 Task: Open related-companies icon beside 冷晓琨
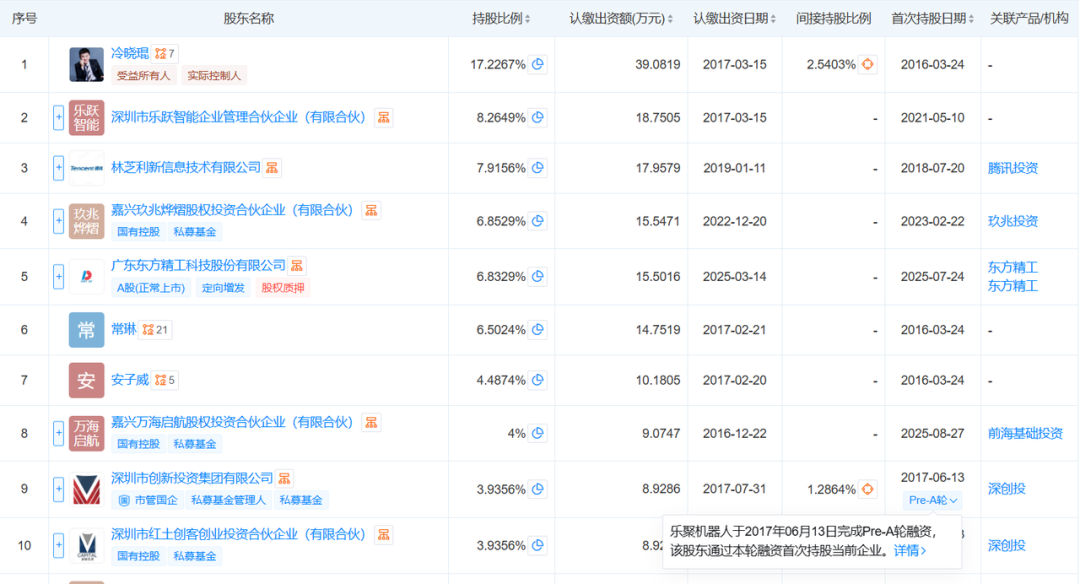(x=164, y=54)
